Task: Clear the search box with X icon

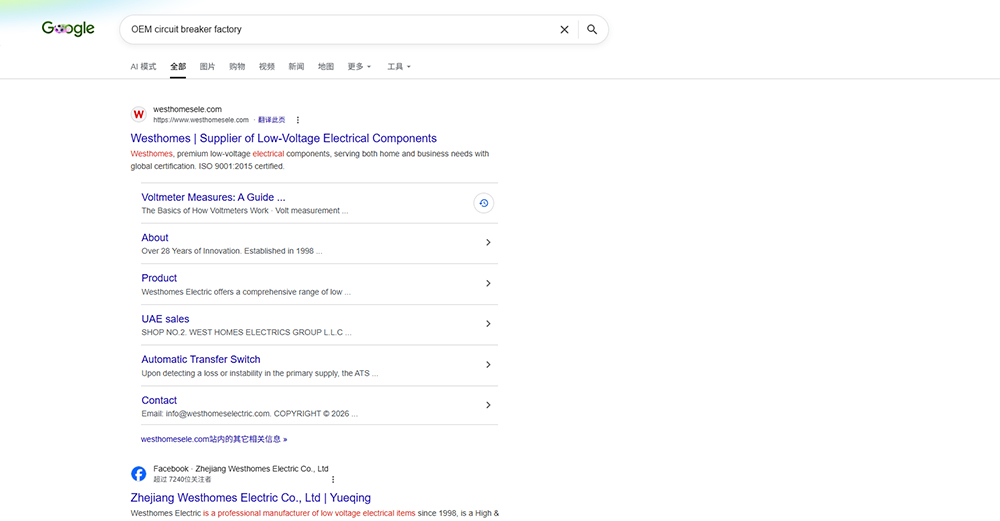Action: [564, 29]
